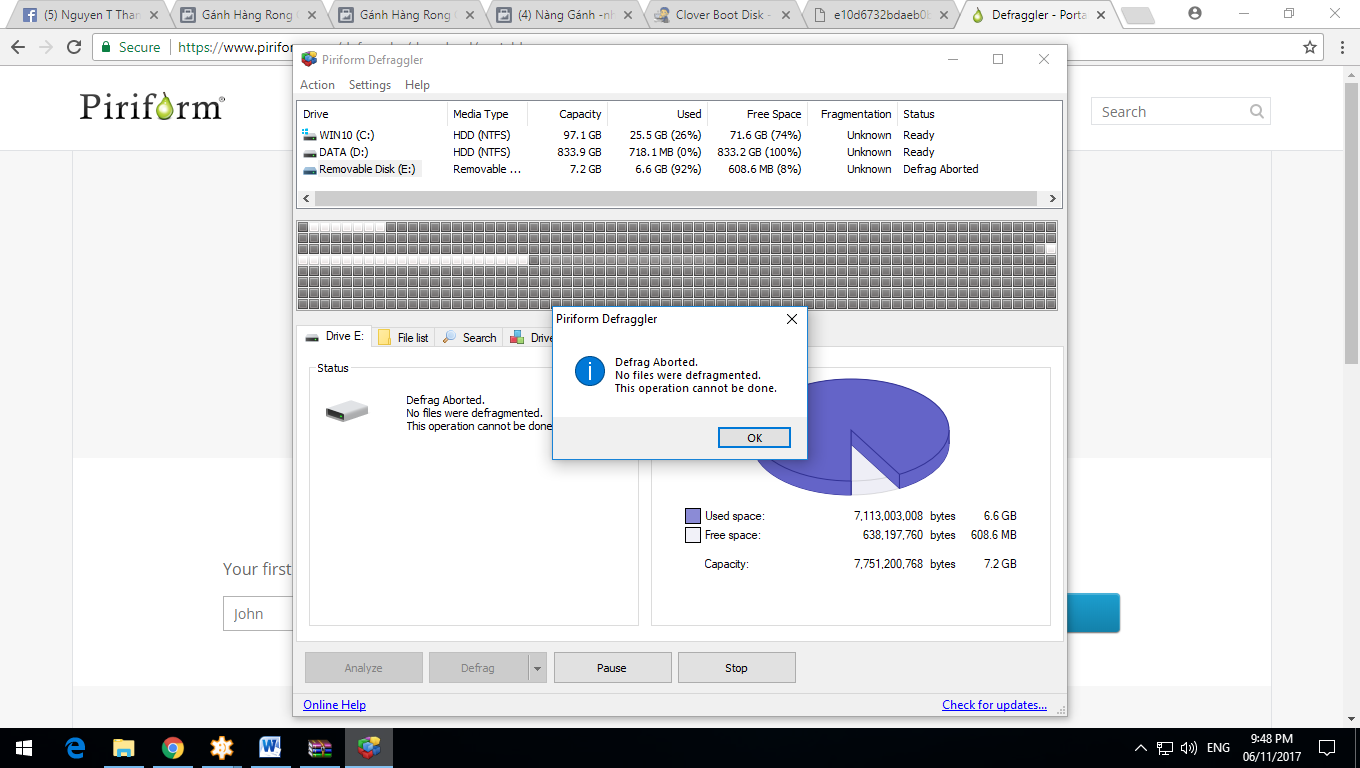Click the Pause button

tap(612, 668)
